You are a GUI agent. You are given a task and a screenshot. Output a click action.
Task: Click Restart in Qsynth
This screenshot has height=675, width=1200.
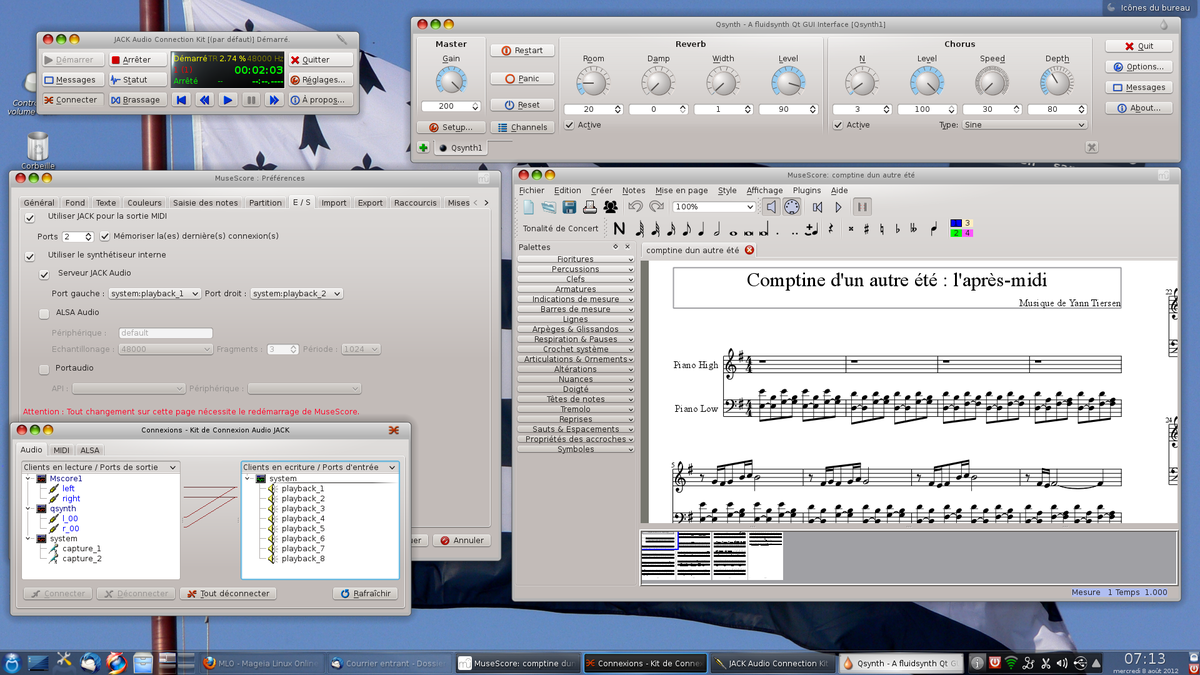pyautogui.click(x=522, y=50)
